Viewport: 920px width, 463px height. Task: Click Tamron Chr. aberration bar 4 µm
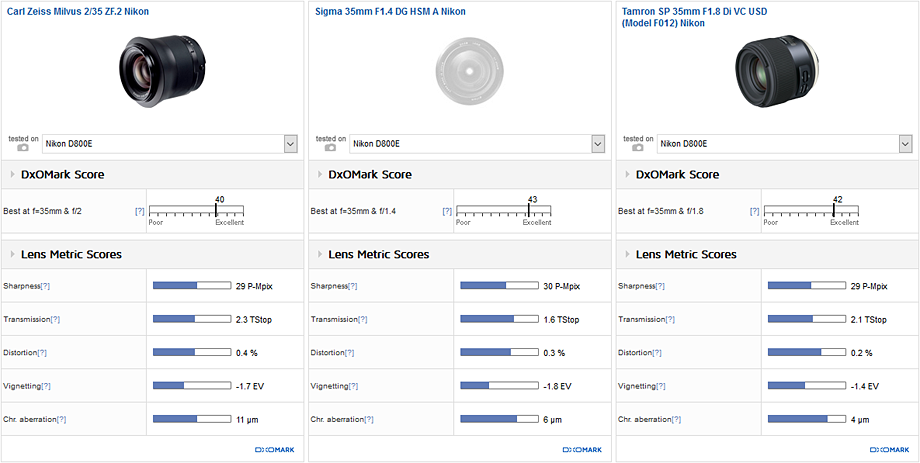[x=807, y=420]
